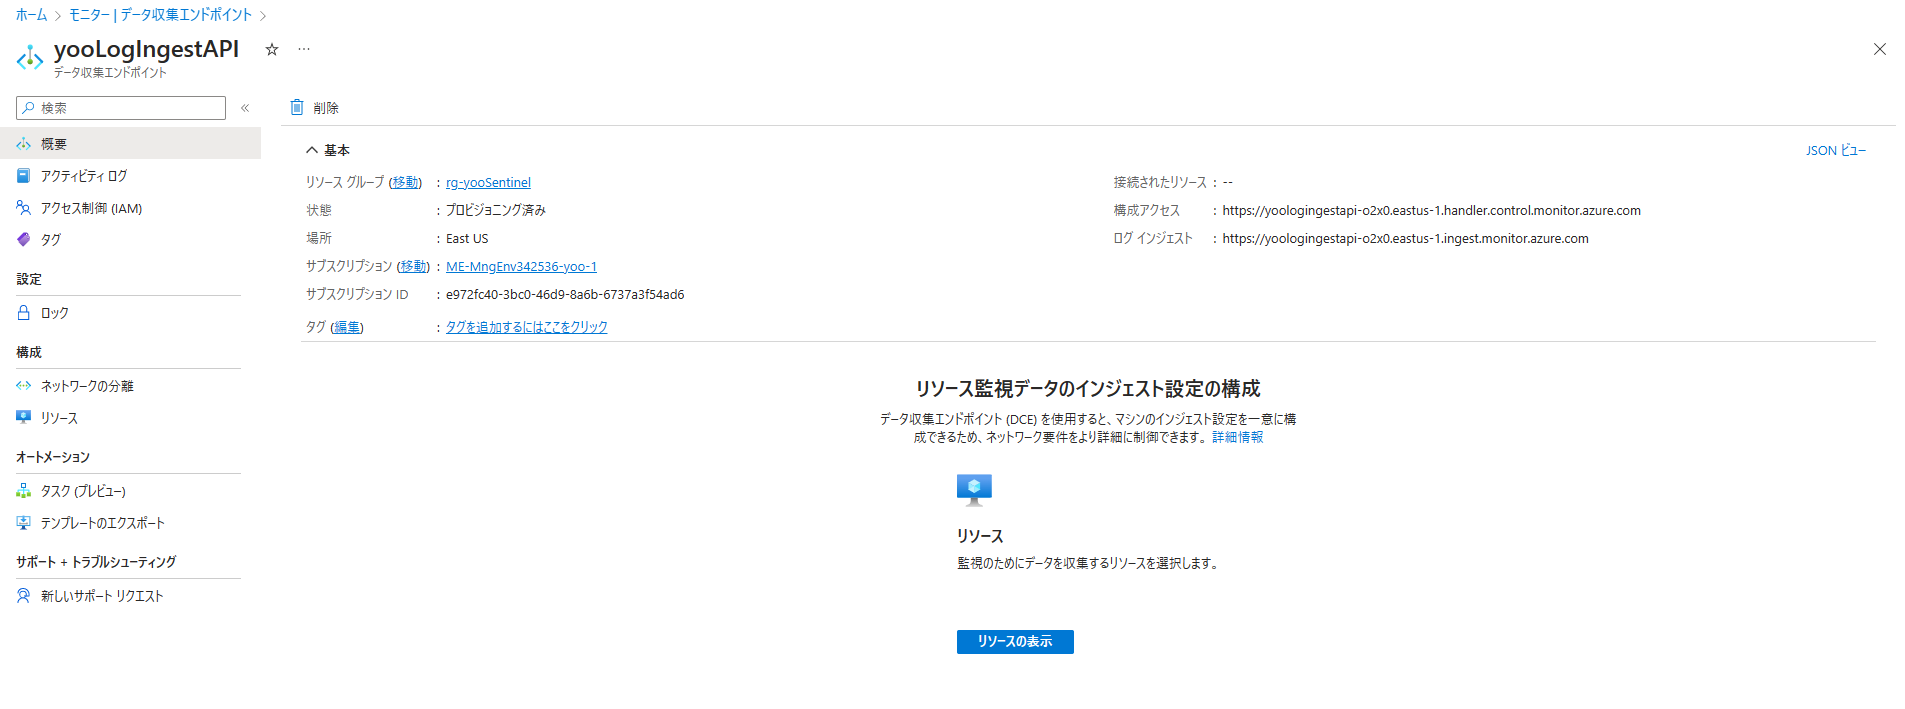Image resolution: width=1905 pixels, height=709 pixels.
Task: Open the 概要 menu item
Action: point(130,144)
